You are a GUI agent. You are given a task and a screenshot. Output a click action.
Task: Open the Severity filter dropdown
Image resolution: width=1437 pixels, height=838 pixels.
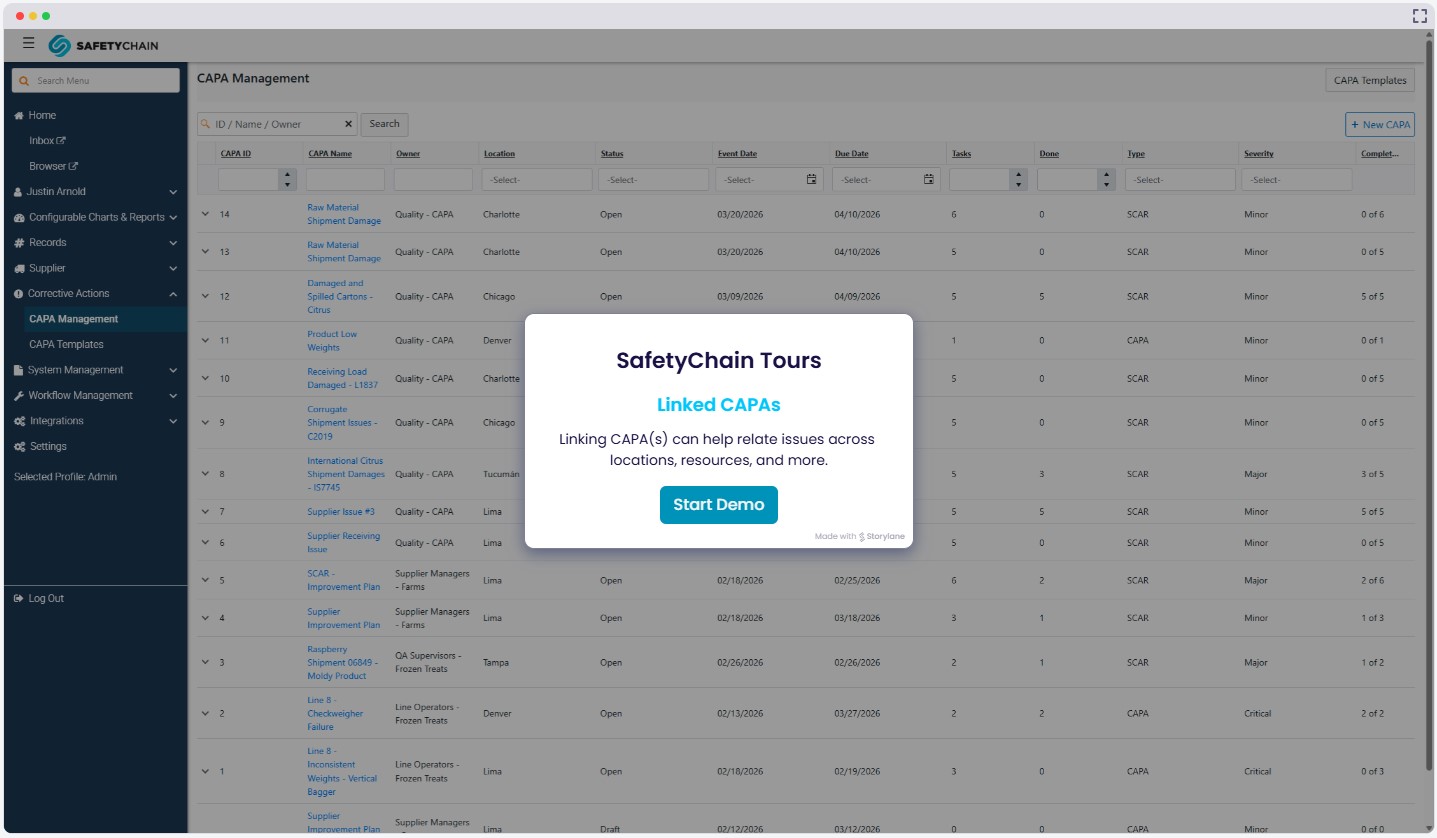1297,180
